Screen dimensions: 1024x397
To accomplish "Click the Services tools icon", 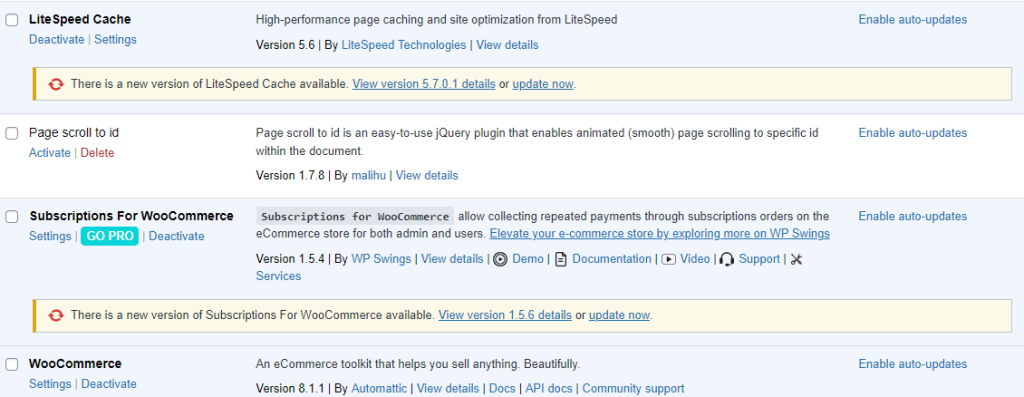I will point(796,259).
